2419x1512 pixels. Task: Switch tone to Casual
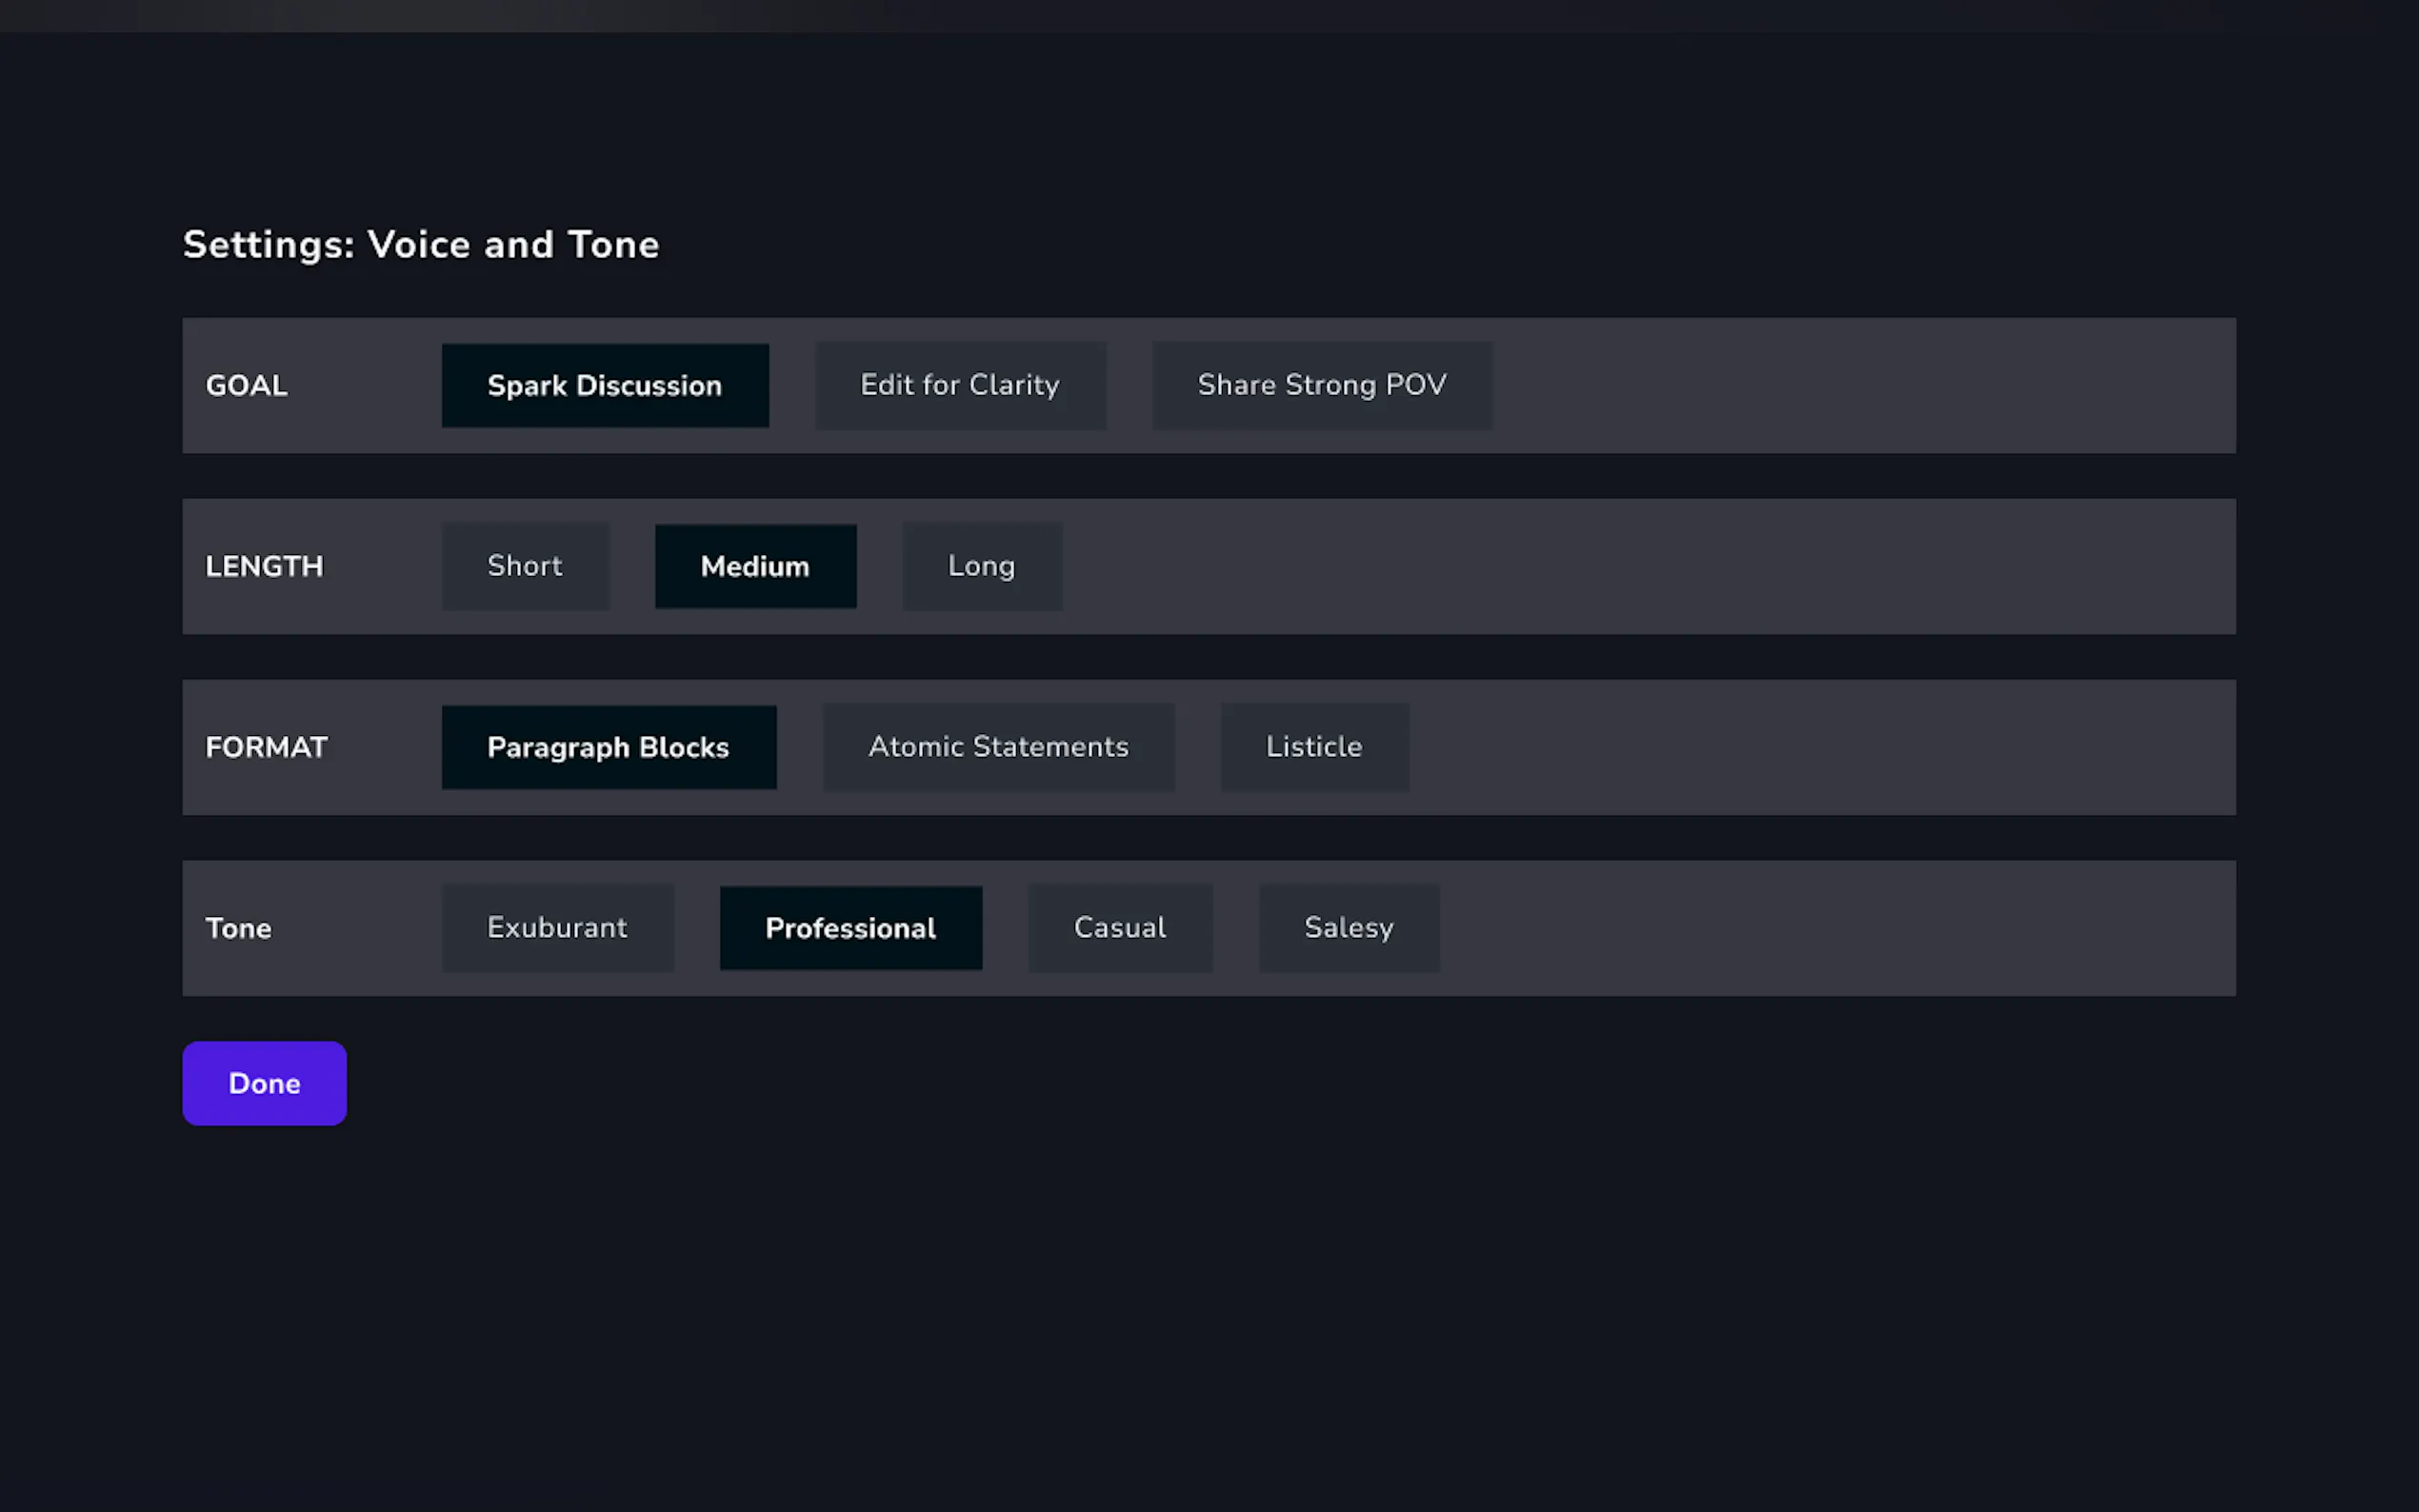click(x=1120, y=928)
